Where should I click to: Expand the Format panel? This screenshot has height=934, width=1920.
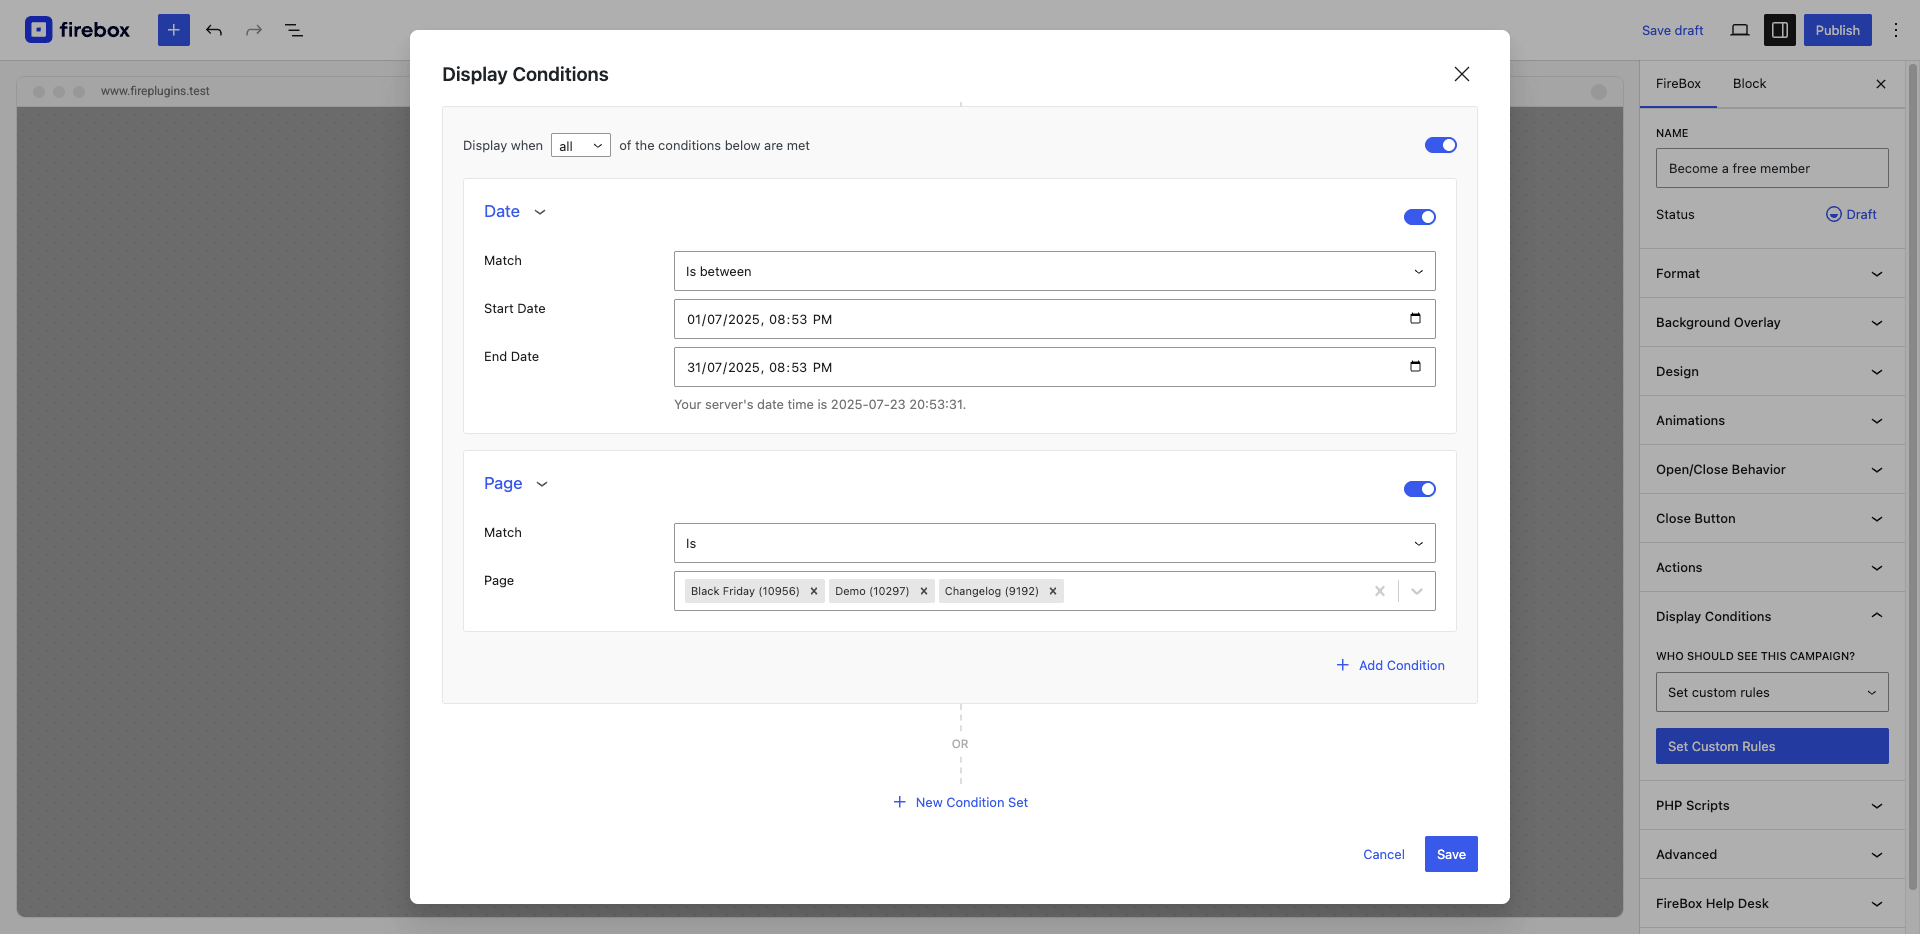coord(1772,274)
